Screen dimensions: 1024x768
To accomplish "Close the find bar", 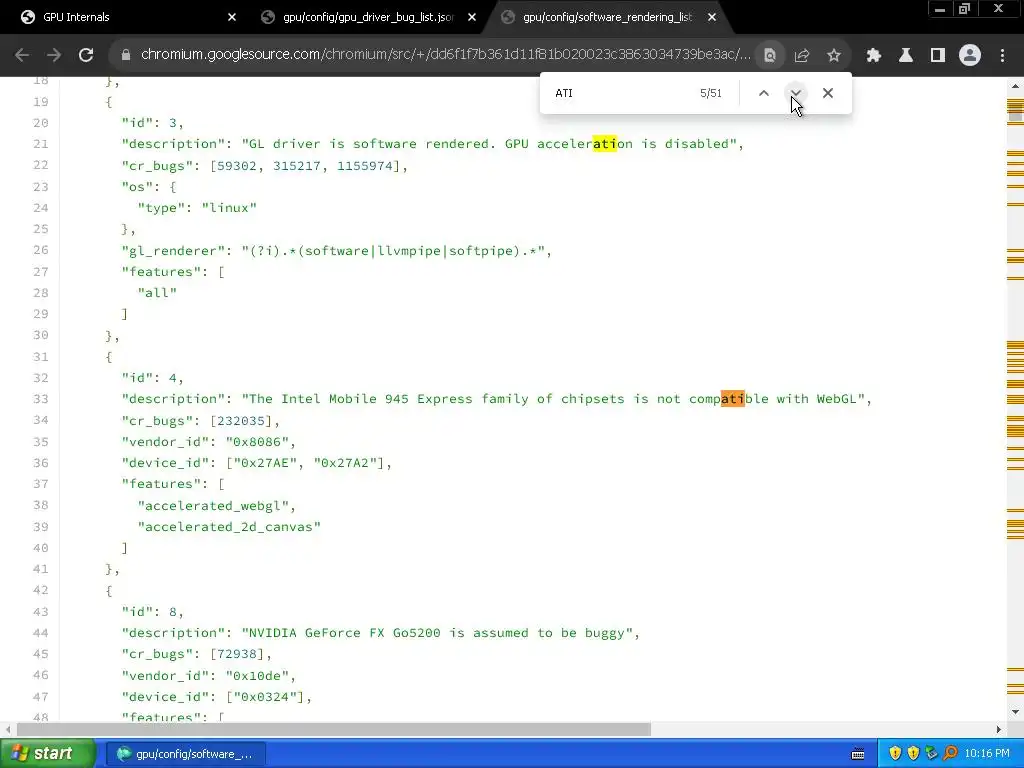I will click(827, 93).
